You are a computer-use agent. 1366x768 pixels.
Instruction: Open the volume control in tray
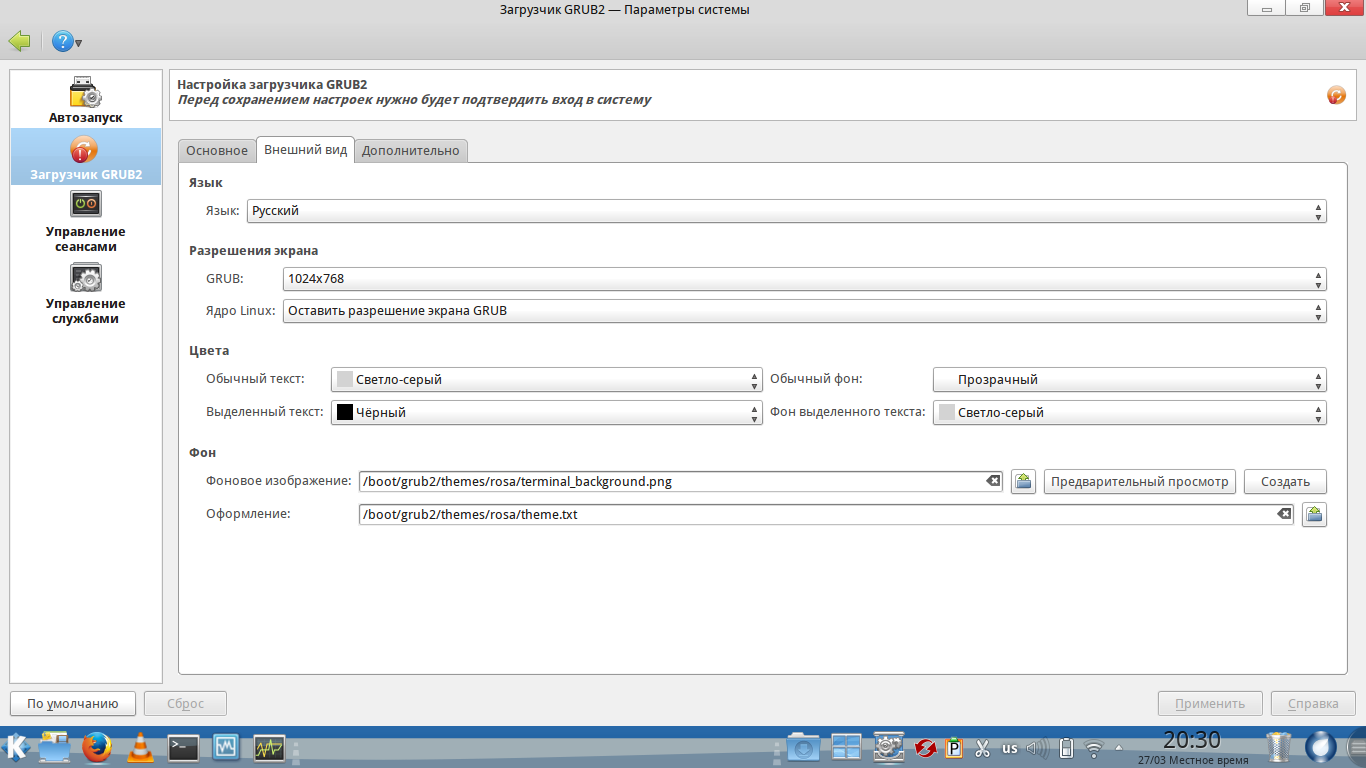pyautogui.click(x=1037, y=748)
